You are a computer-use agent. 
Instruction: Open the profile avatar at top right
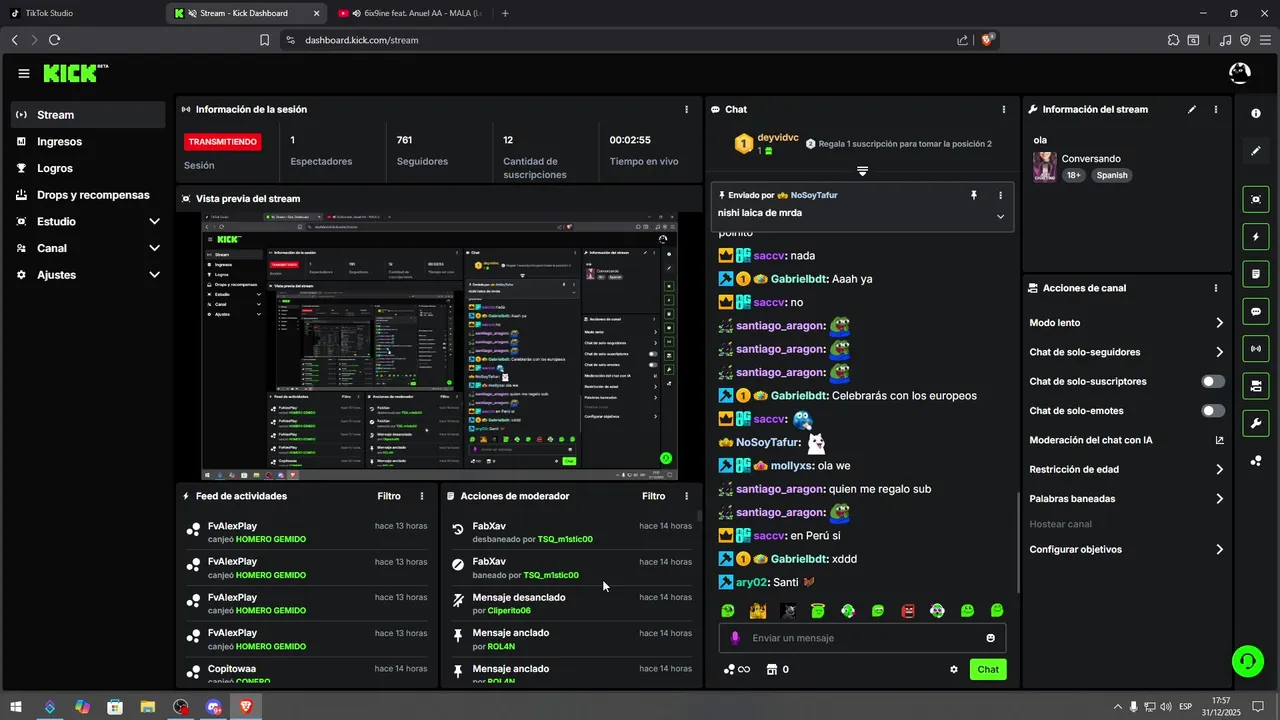(x=1239, y=73)
